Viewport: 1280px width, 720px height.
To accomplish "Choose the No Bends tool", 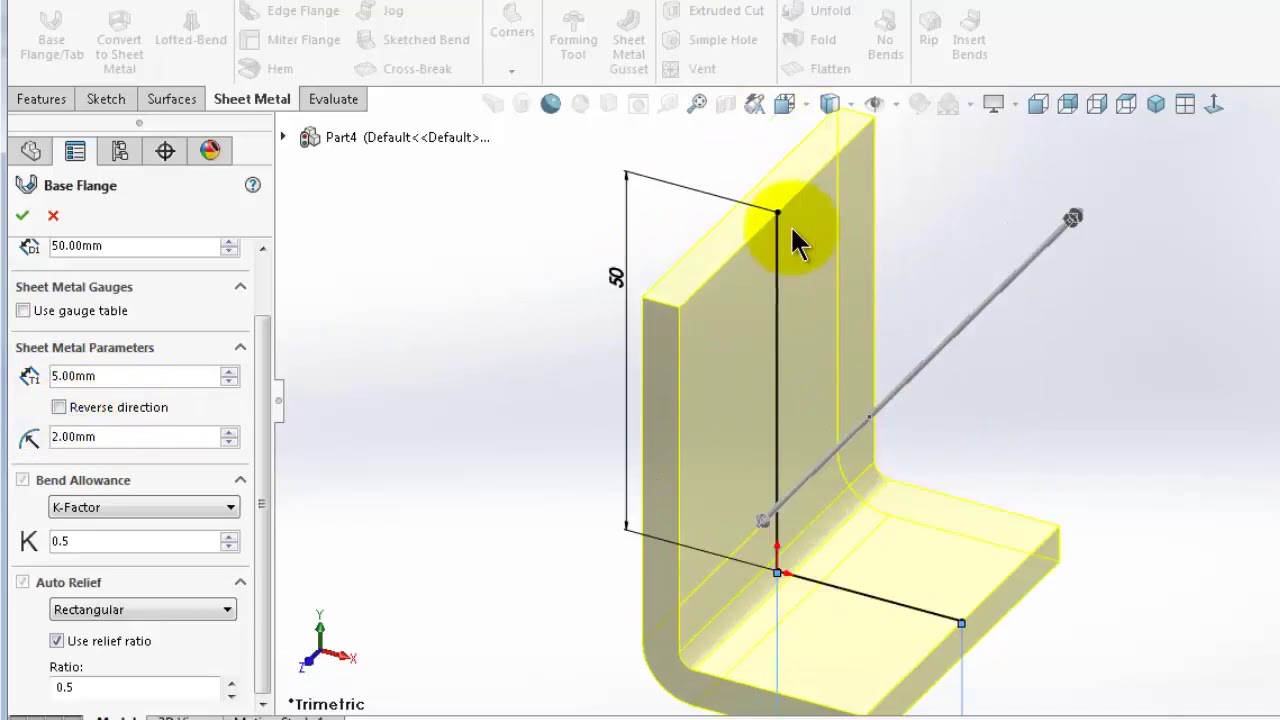I will pyautogui.click(x=885, y=36).
